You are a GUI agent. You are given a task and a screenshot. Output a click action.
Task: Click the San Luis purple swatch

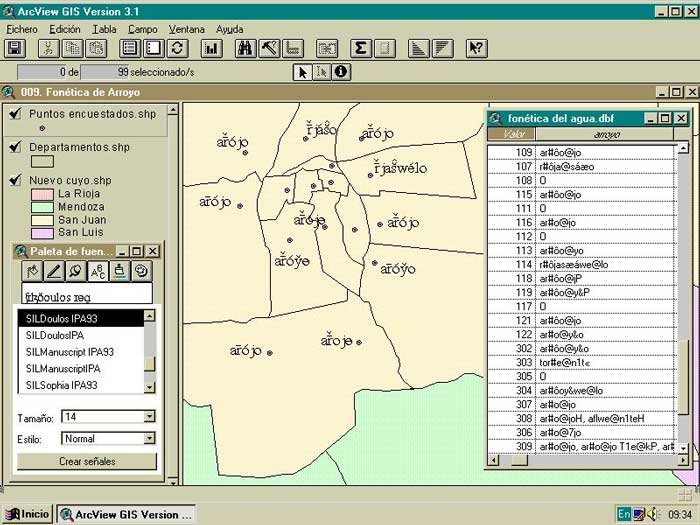(42, 233)
